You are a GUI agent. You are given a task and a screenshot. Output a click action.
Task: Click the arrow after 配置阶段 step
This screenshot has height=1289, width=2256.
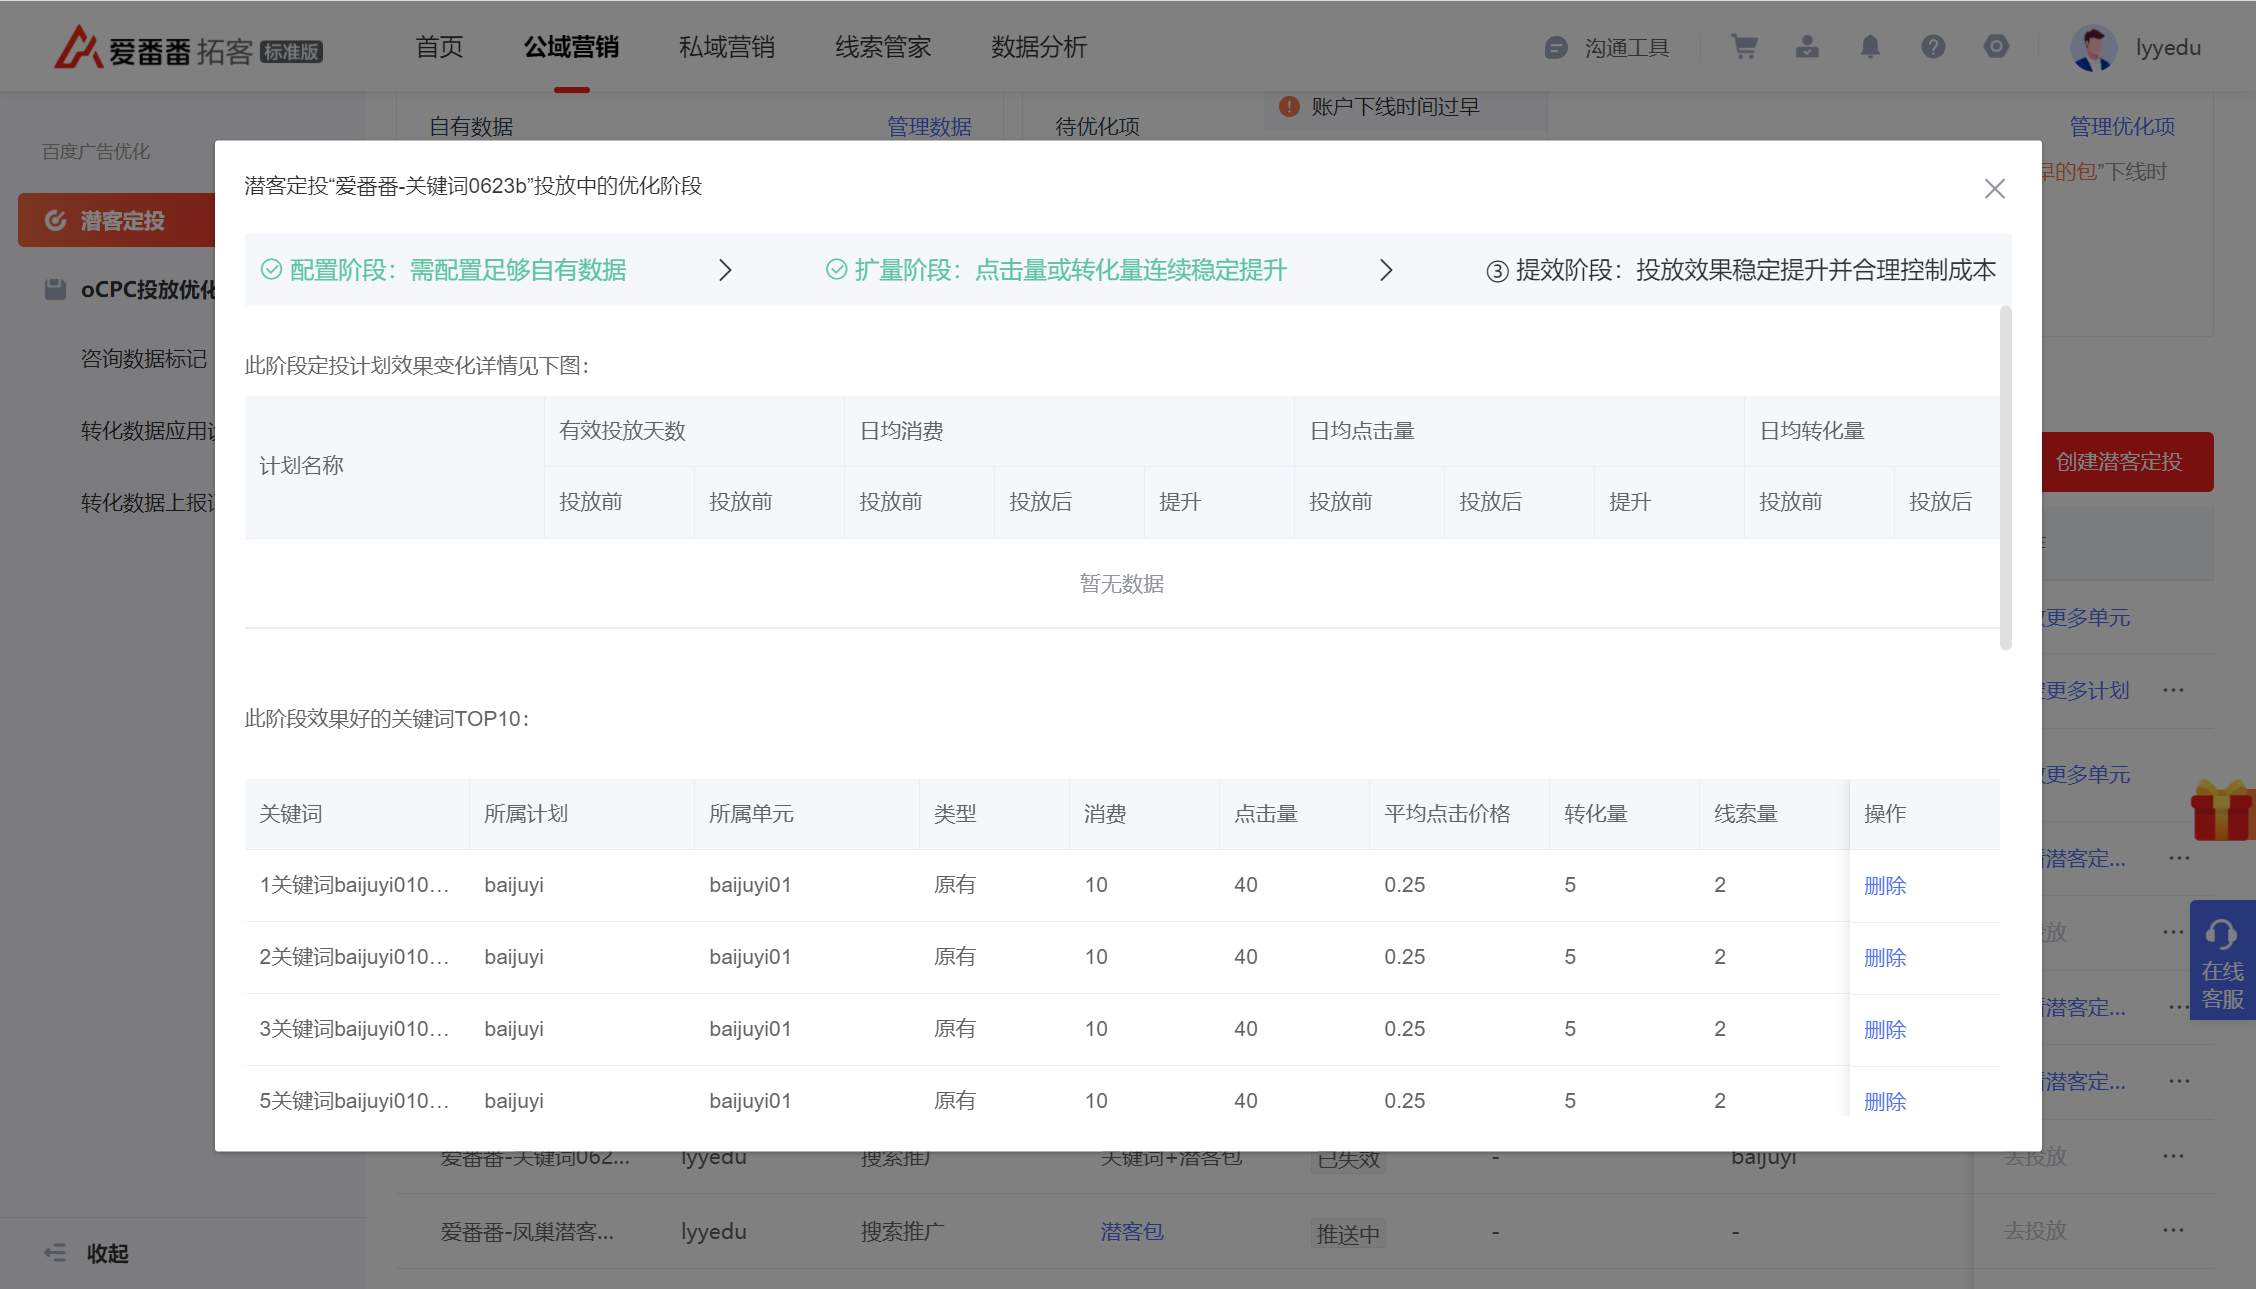pos(726,270)
